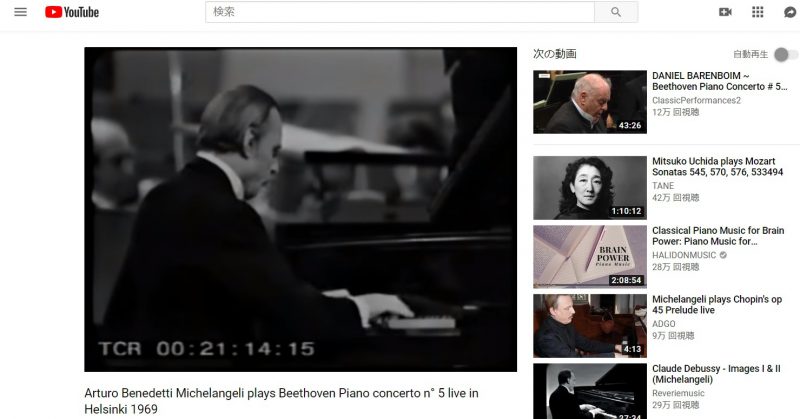
Task: Open the HALIDONMUSIC channel link
Action: pyautogui.click(x=684, y=255)
